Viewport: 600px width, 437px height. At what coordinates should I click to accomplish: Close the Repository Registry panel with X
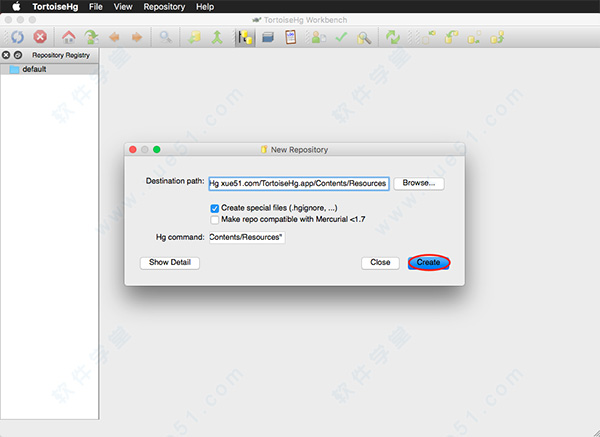click(6, 55)
